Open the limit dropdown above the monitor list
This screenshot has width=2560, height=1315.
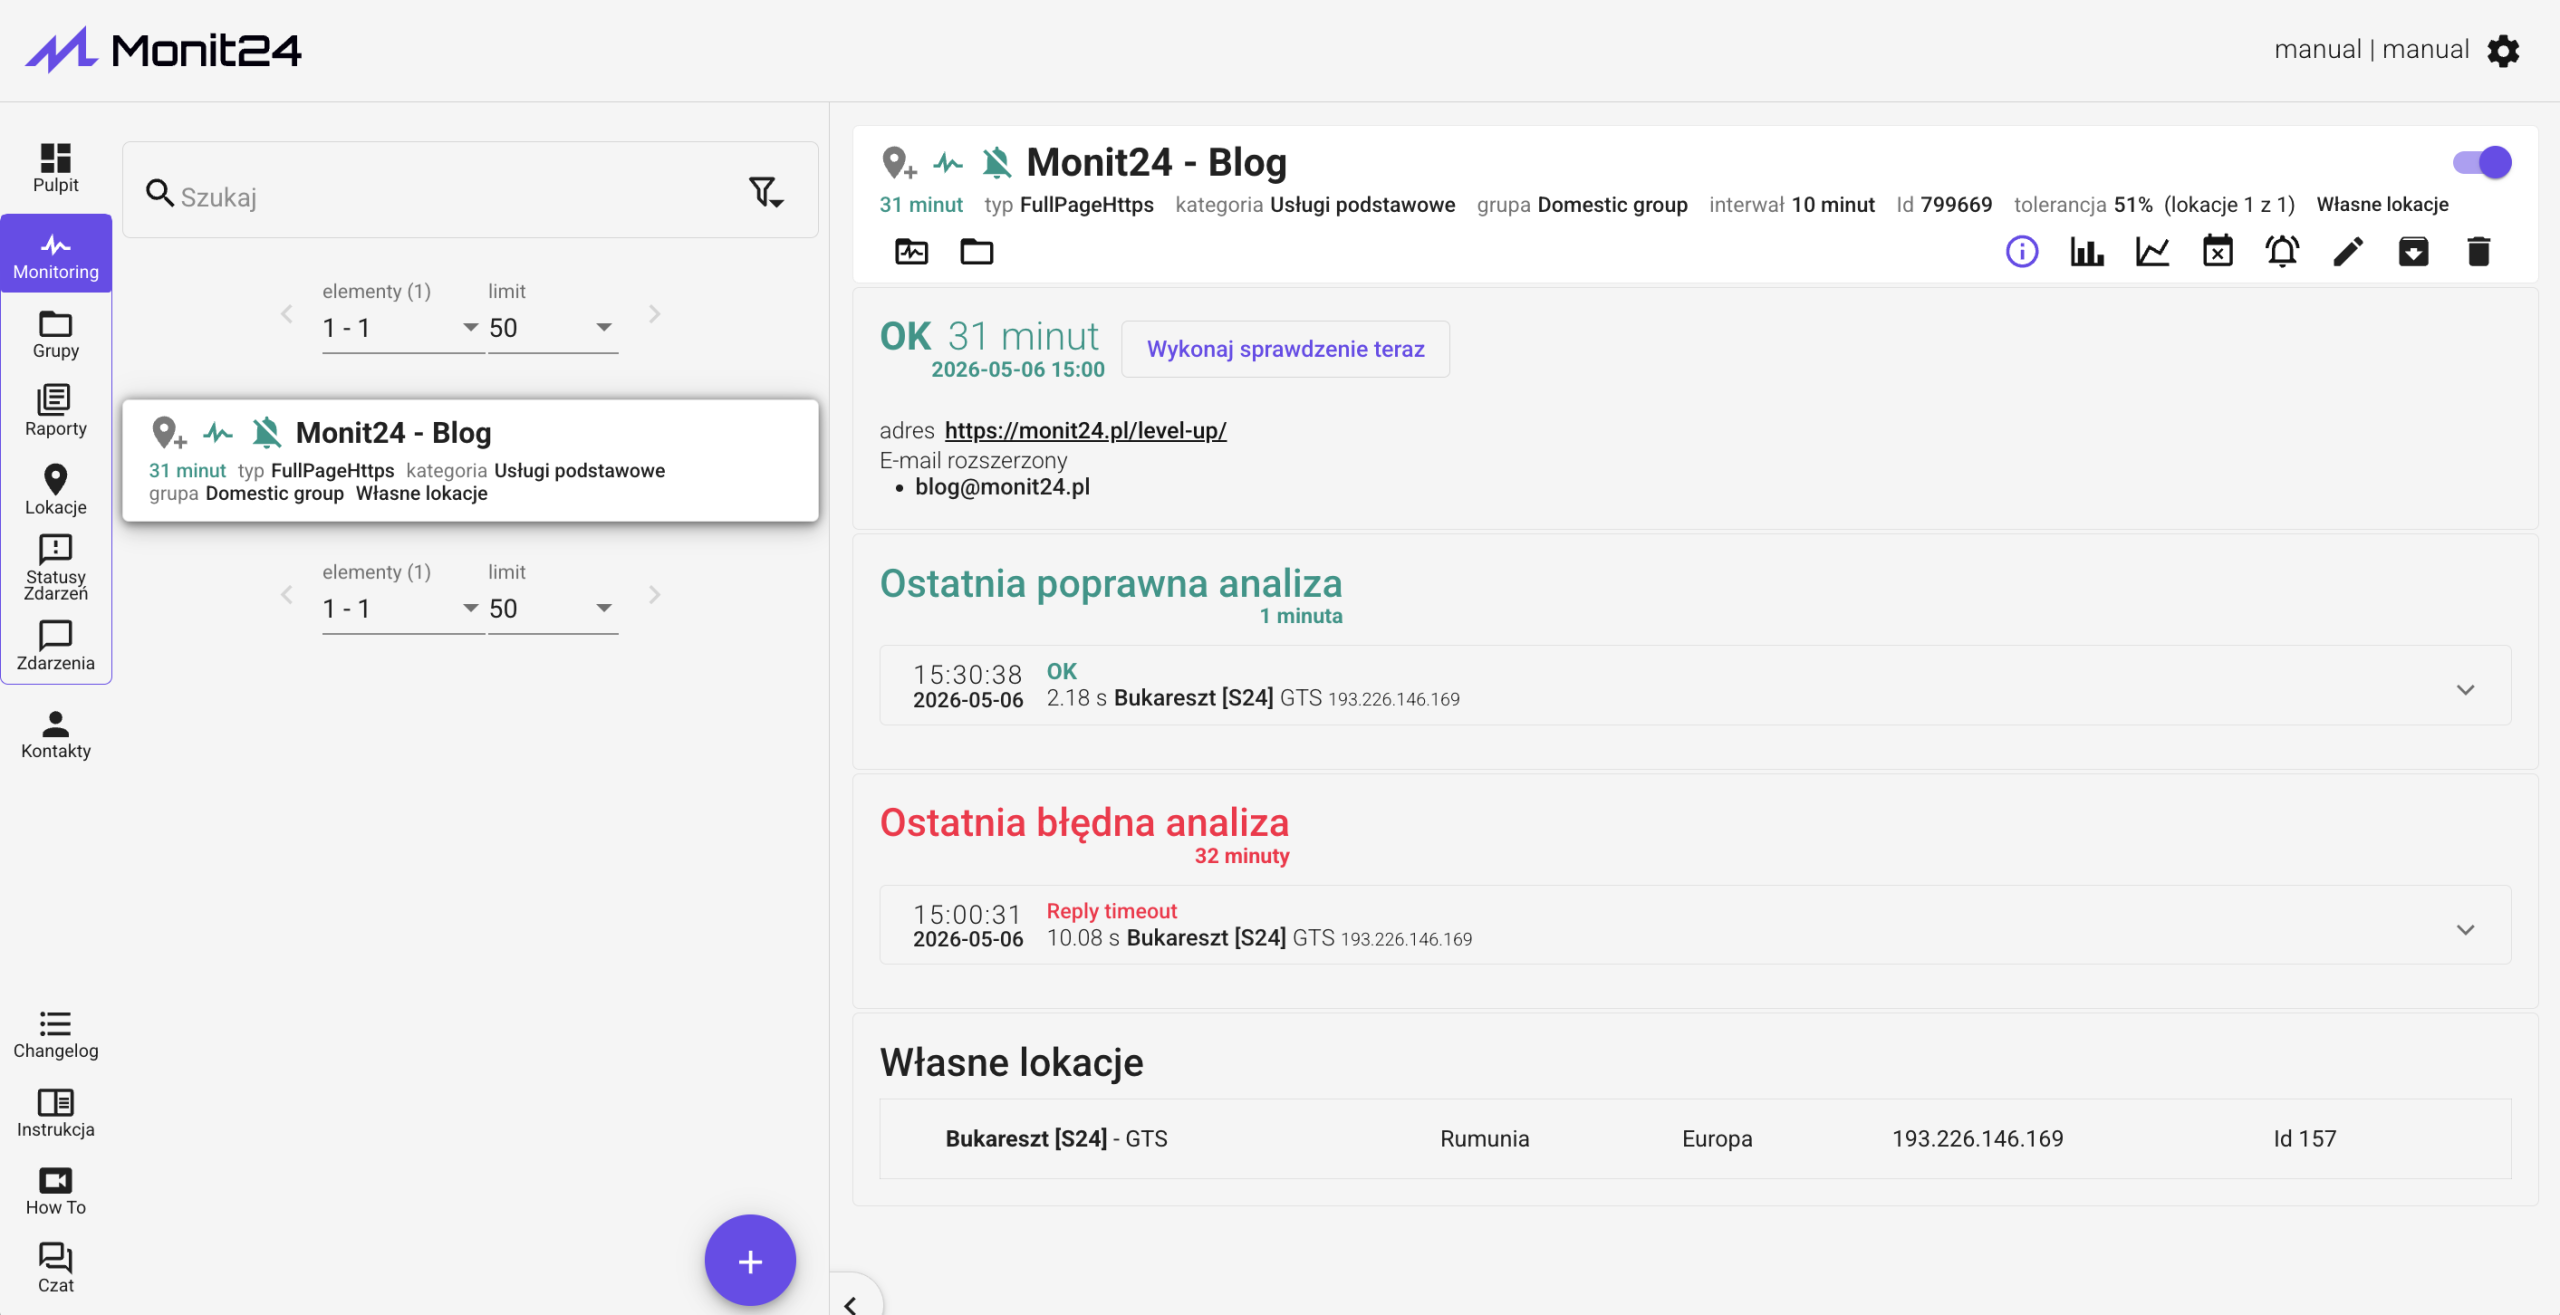(x=552, y=328)
